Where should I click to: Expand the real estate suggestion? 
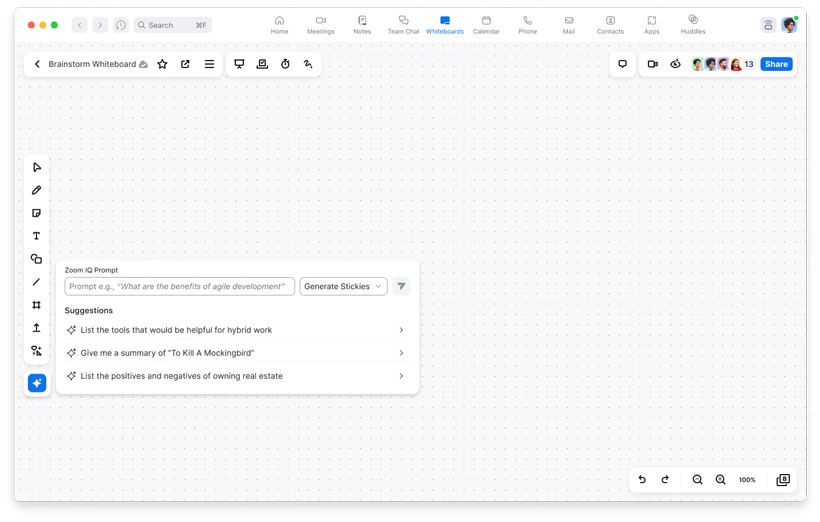tap(401, 376)
